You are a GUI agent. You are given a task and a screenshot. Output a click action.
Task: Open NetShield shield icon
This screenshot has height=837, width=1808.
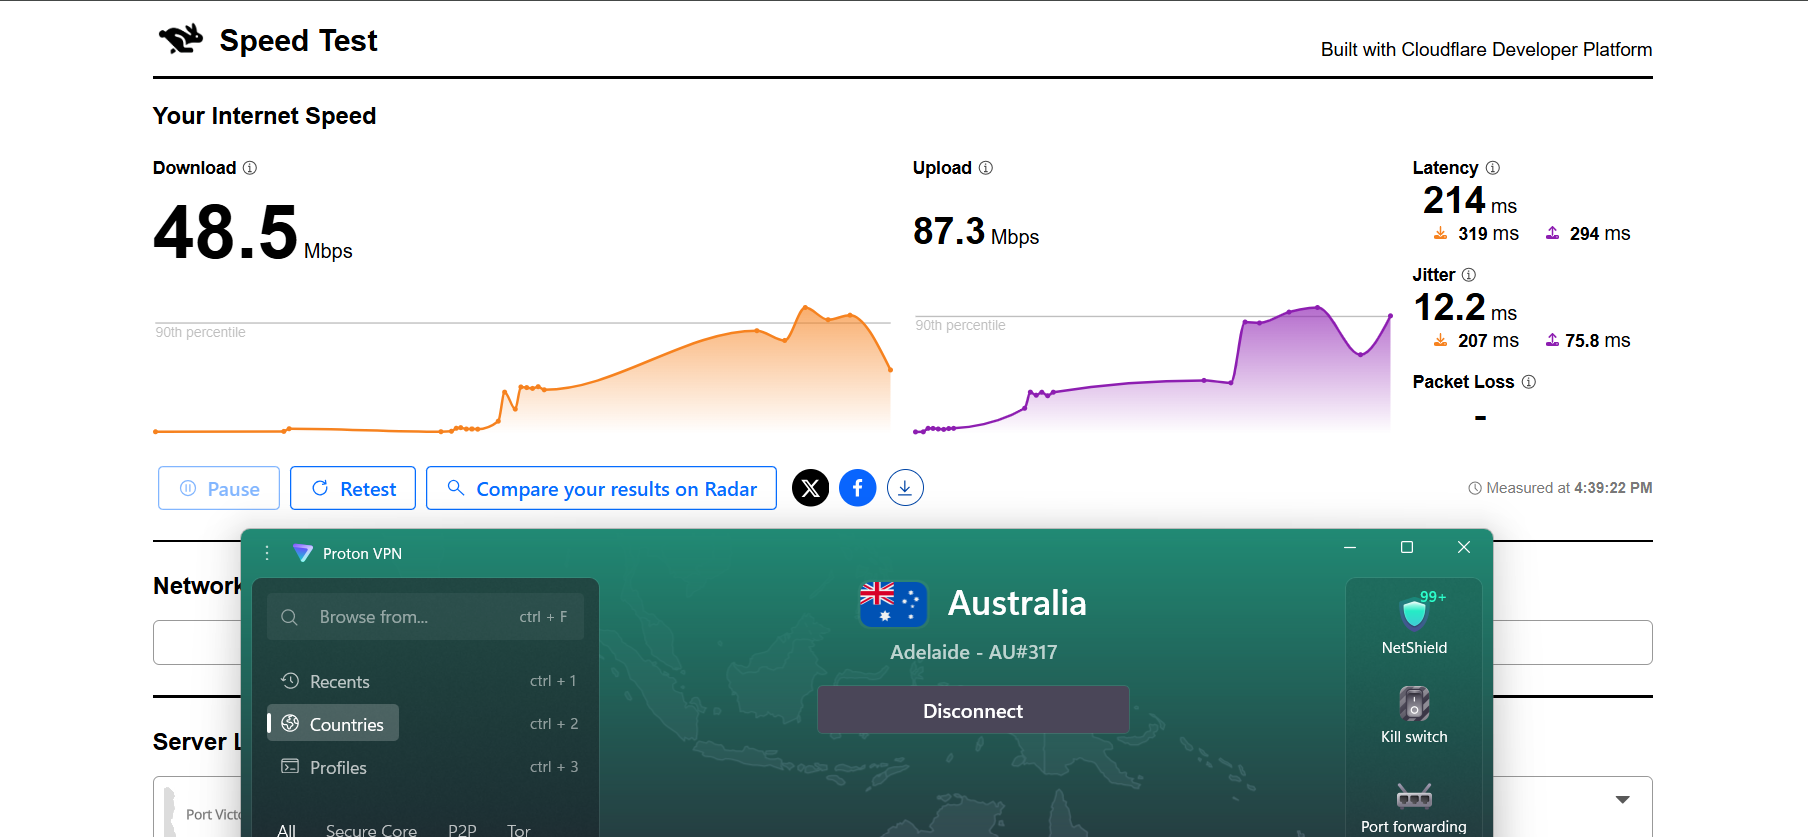[1414, 612]
